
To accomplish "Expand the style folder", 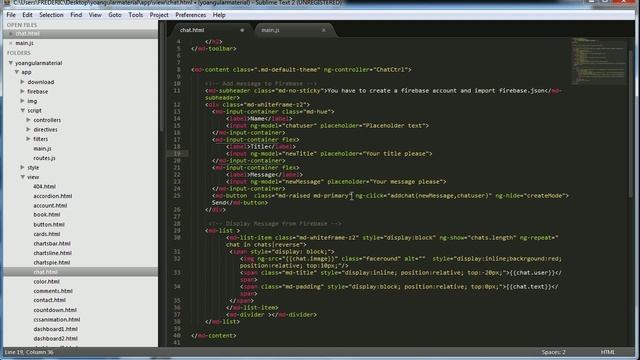I will pos(22,167).
